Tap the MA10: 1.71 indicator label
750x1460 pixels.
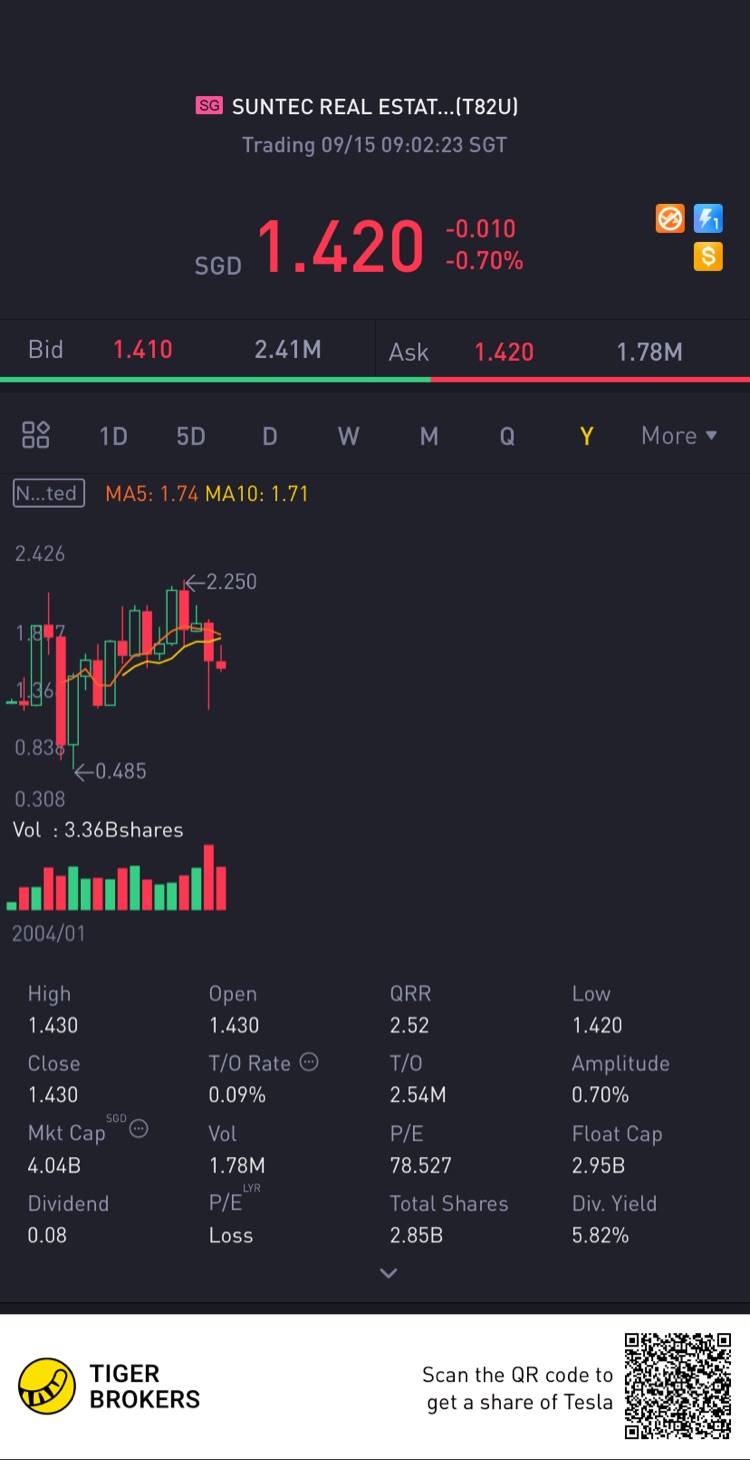pyautogui.click(x=256, y=494)
